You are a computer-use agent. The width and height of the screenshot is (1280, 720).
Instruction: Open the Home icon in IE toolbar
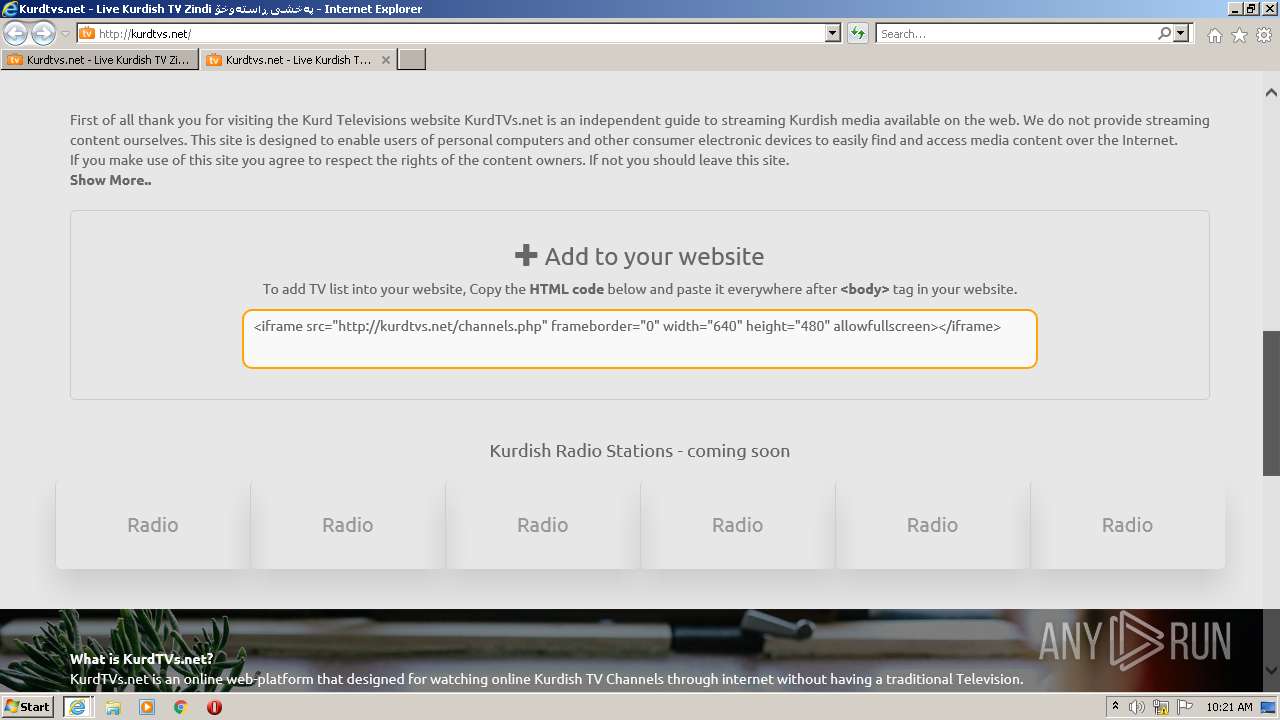[x=1214, y=35]
